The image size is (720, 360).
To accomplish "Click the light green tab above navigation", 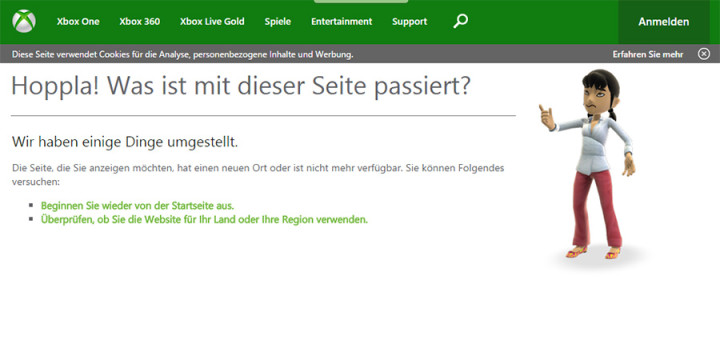I will coord(361,1).
